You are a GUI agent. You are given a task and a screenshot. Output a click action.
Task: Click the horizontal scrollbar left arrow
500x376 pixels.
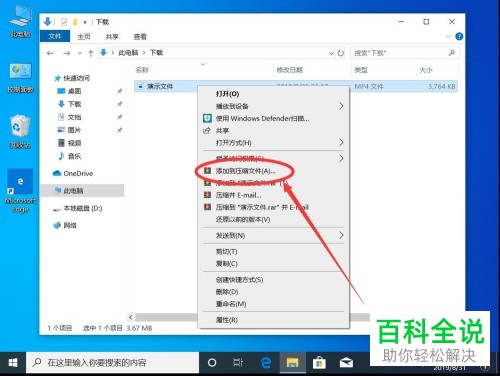[x=131, y=317]
